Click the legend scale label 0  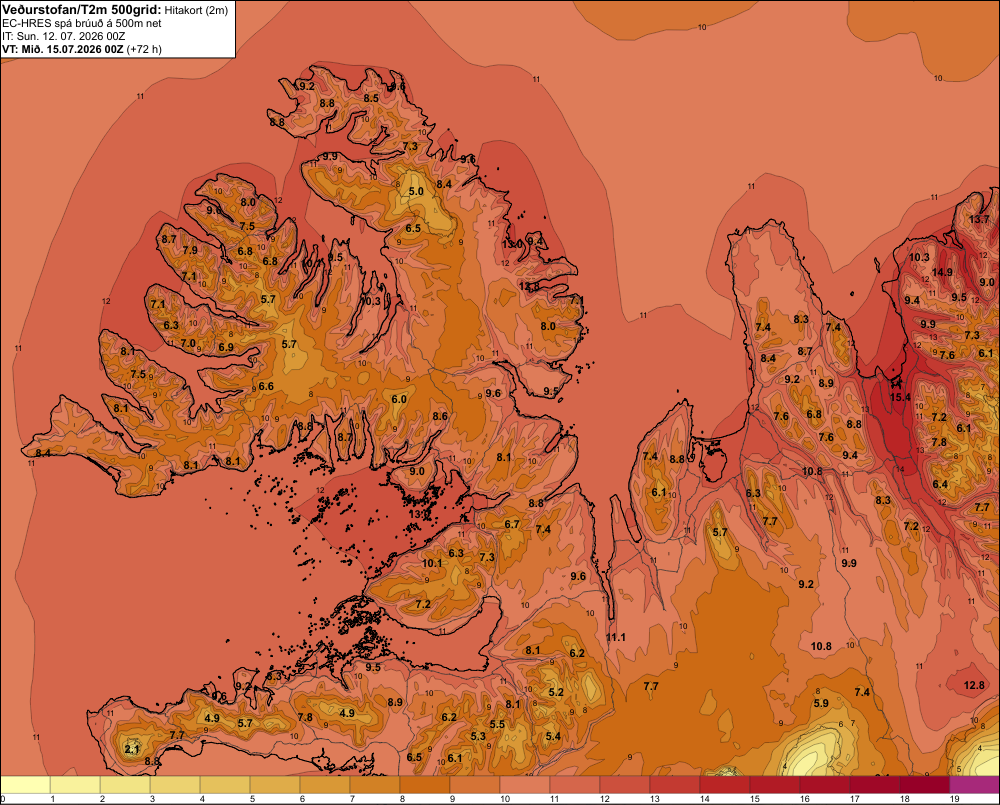3,799
